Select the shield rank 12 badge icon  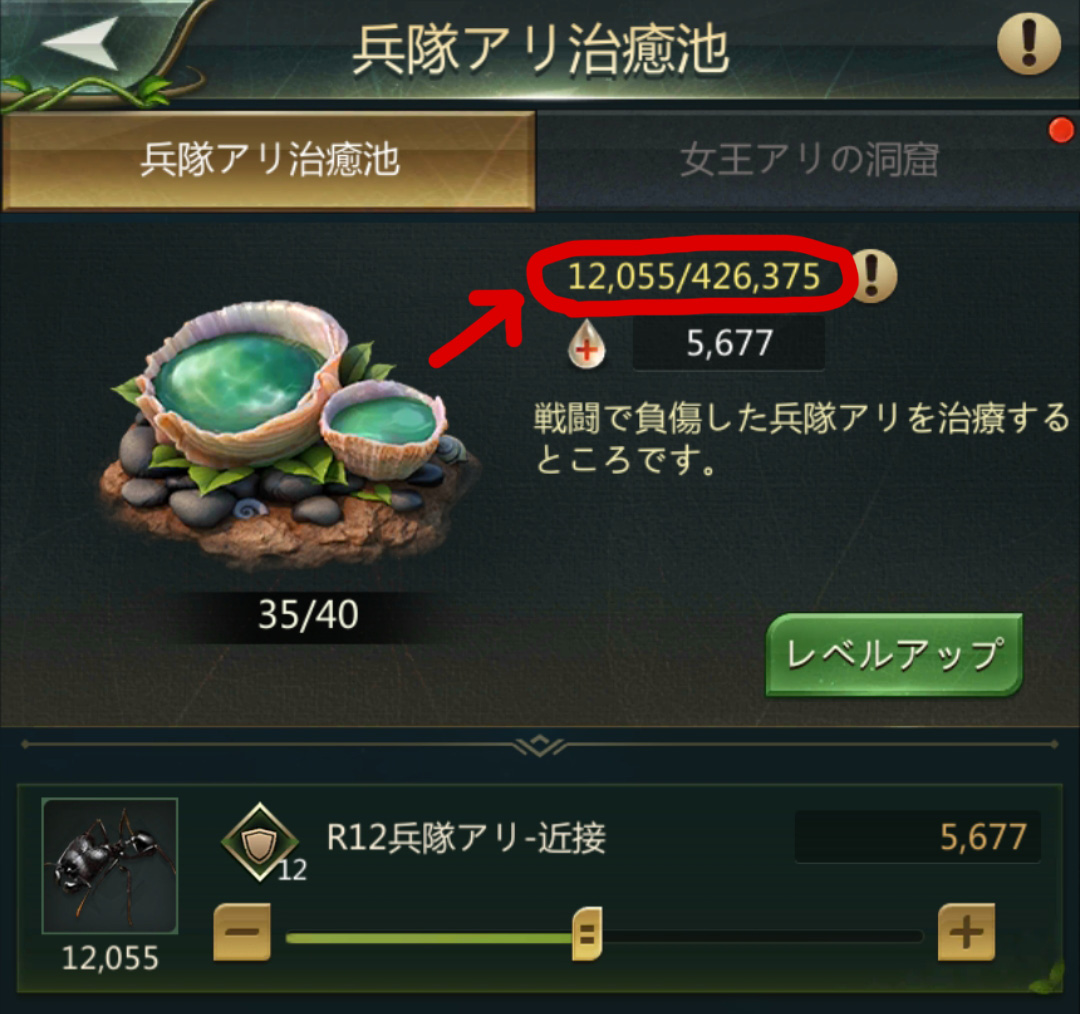(260, 842)
